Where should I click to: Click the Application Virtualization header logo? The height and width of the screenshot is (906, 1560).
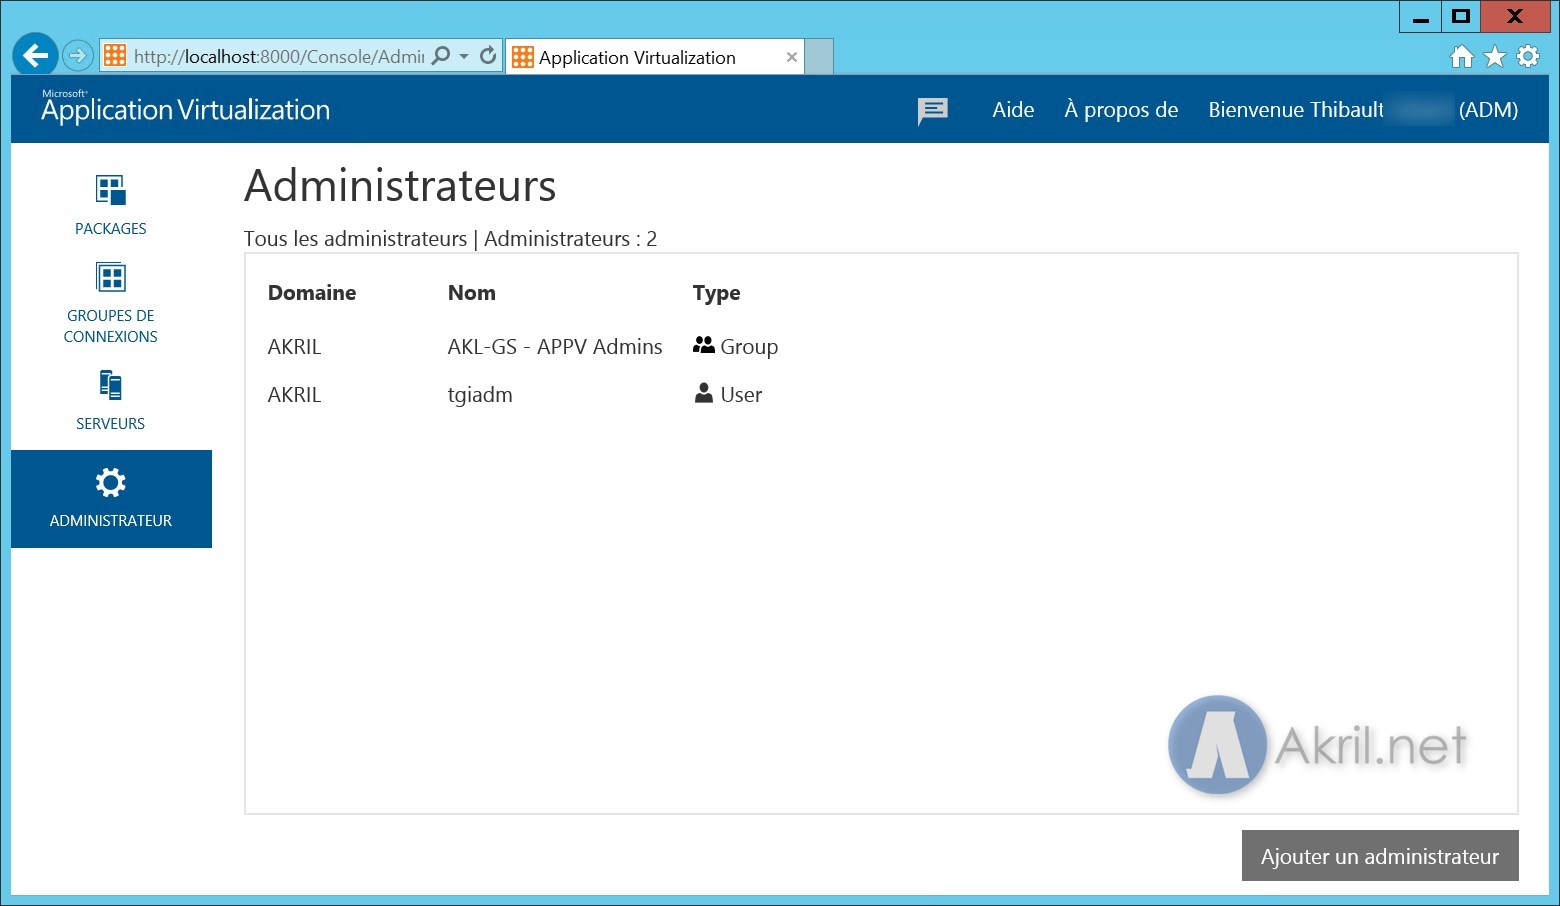(x=185, y=108)
